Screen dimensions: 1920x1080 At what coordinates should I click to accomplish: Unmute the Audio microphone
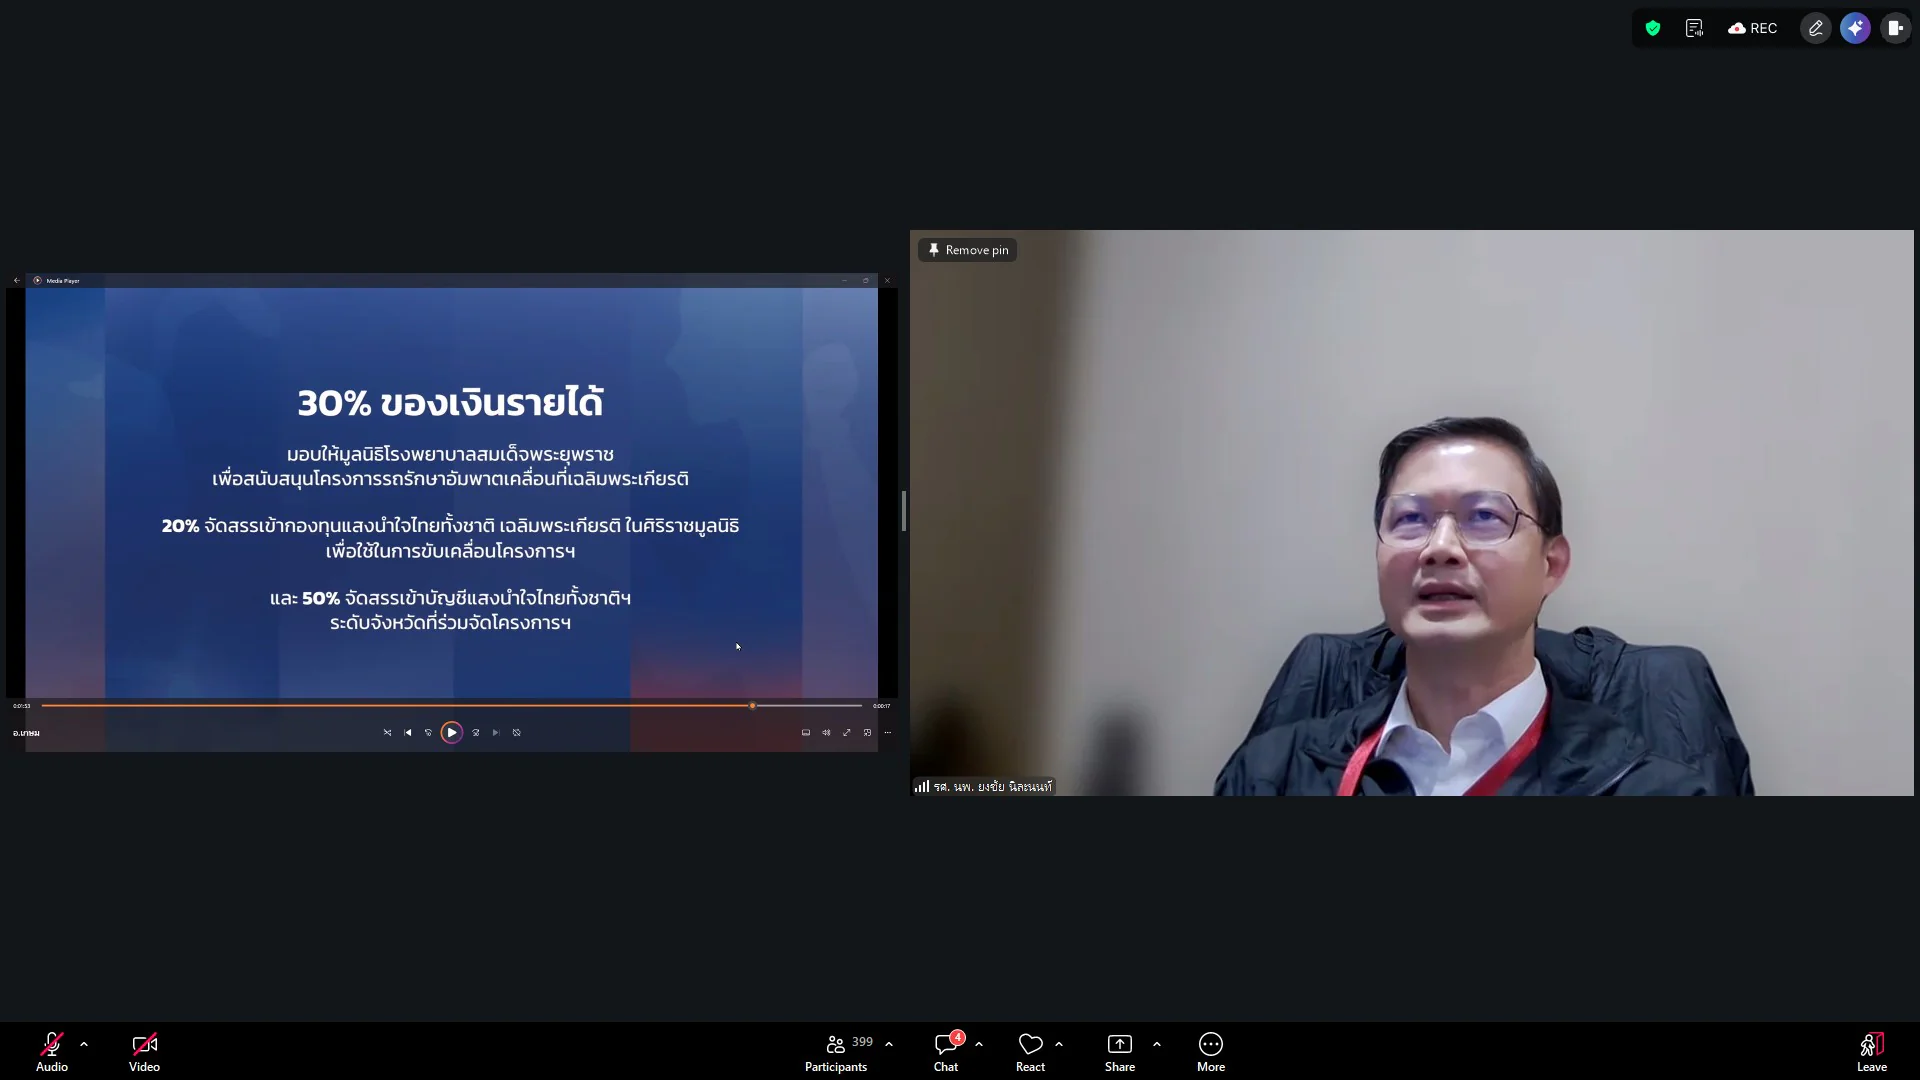pos(52,1052)
